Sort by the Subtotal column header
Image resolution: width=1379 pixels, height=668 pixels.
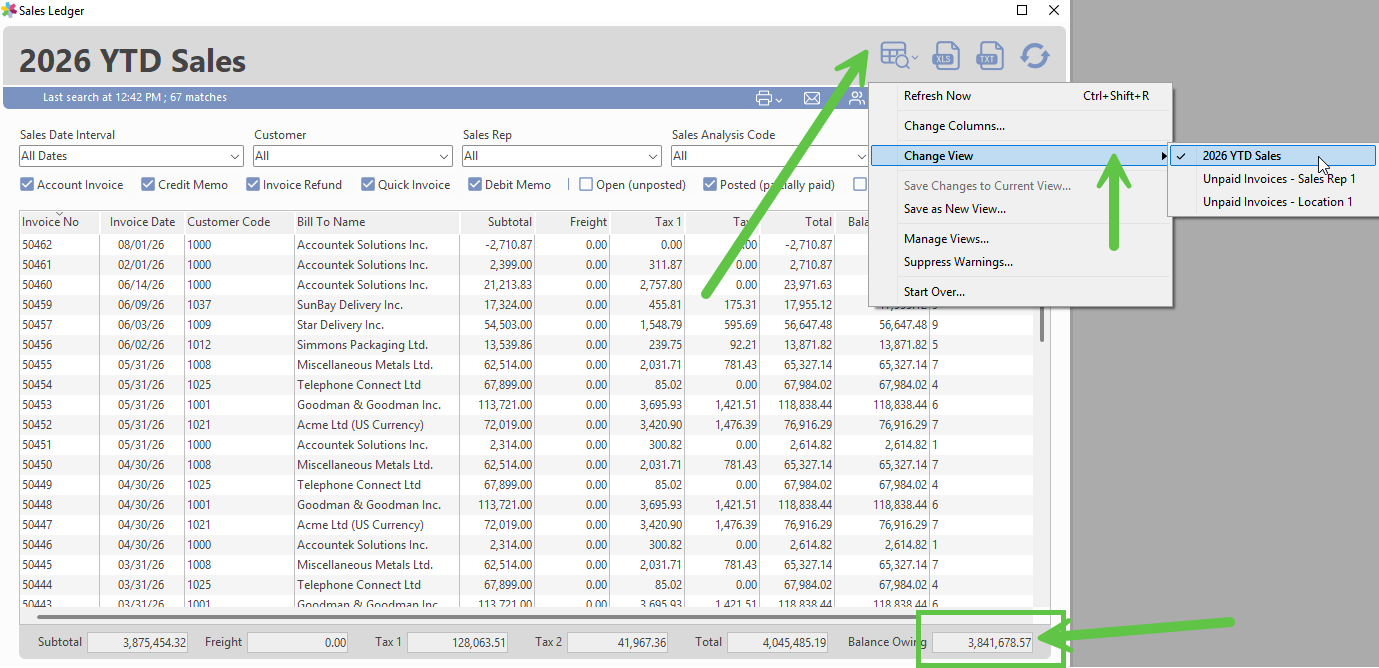[x=498, y=222]
